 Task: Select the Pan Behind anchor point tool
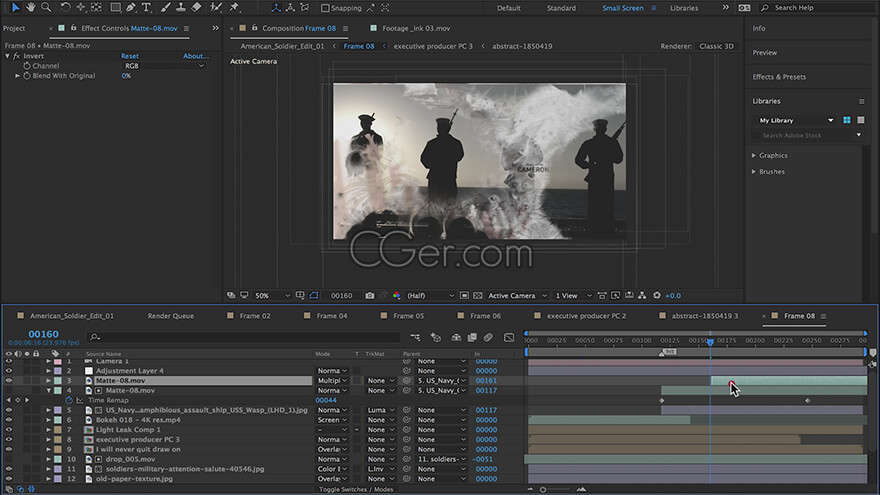coord(96,7)
